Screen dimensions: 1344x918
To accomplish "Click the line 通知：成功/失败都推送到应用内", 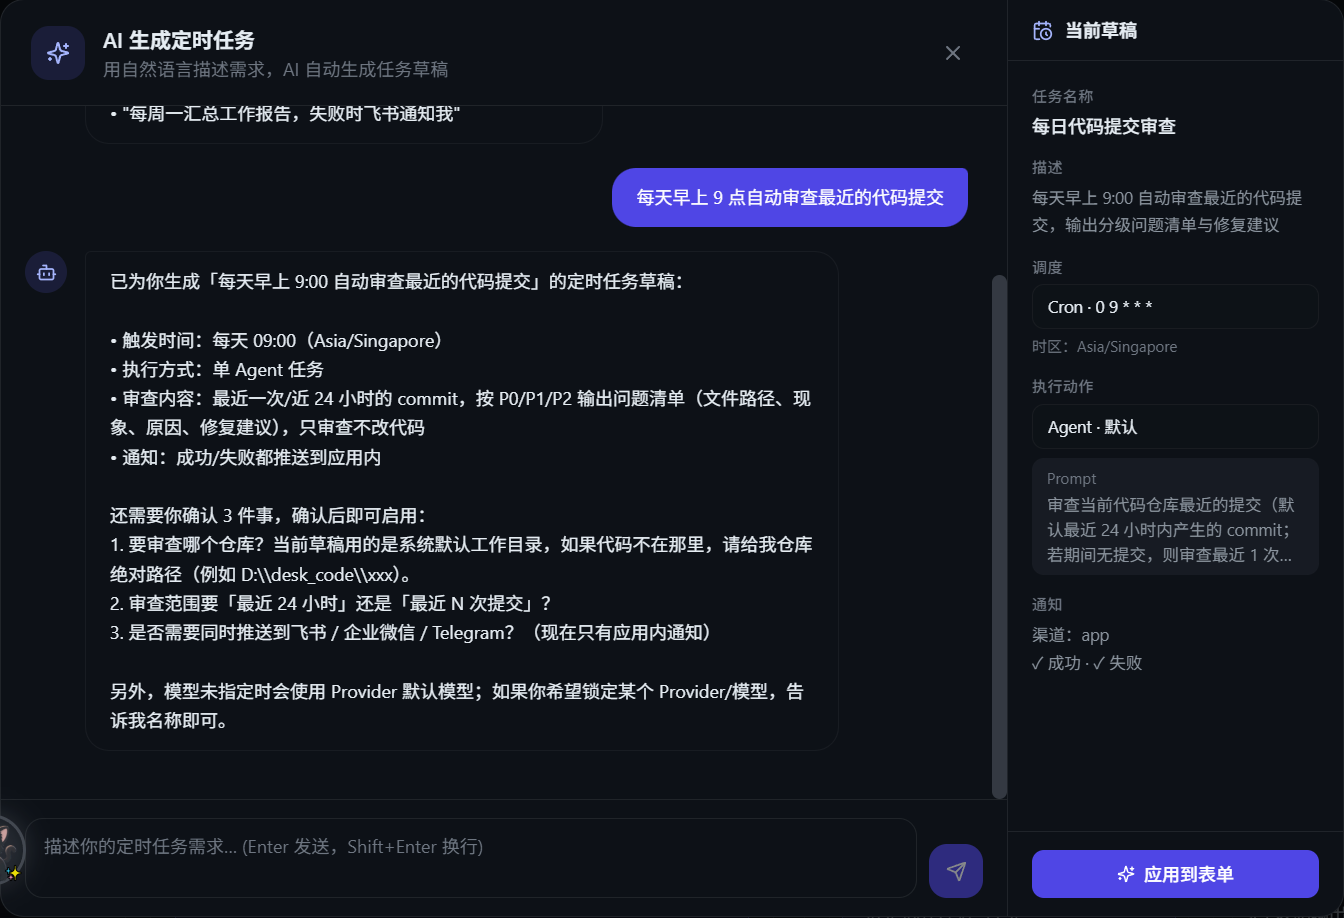I will (x=245, y=458).
